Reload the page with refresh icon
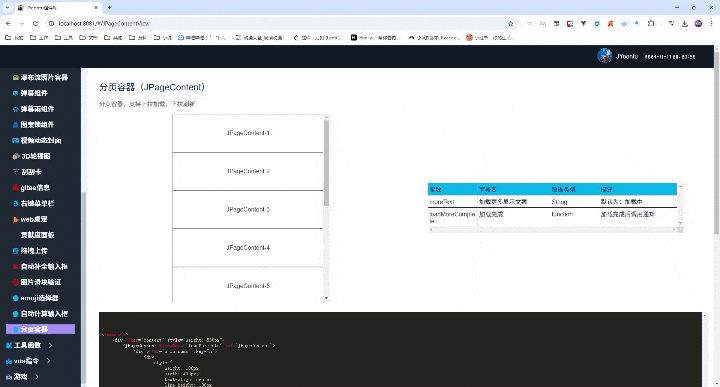 coord(35,23)
